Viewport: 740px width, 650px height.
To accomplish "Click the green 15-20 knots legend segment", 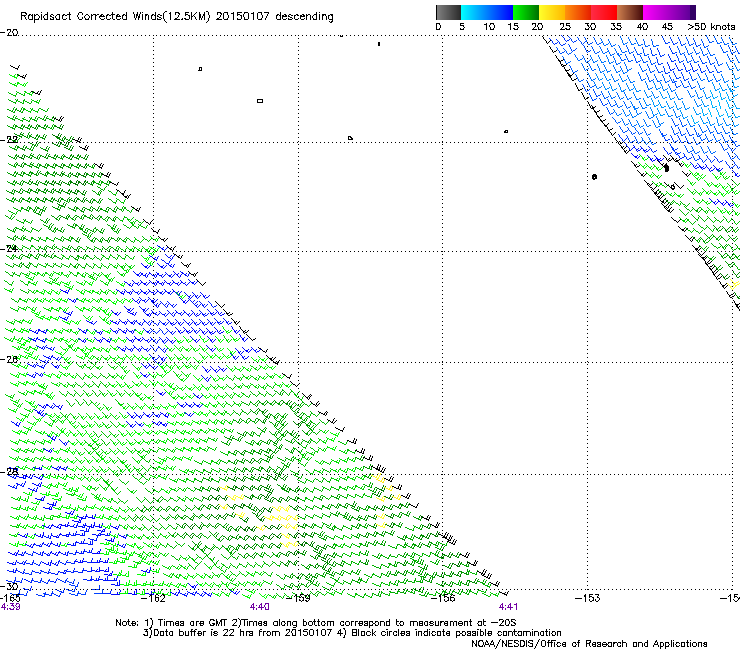I will point(526,12).
